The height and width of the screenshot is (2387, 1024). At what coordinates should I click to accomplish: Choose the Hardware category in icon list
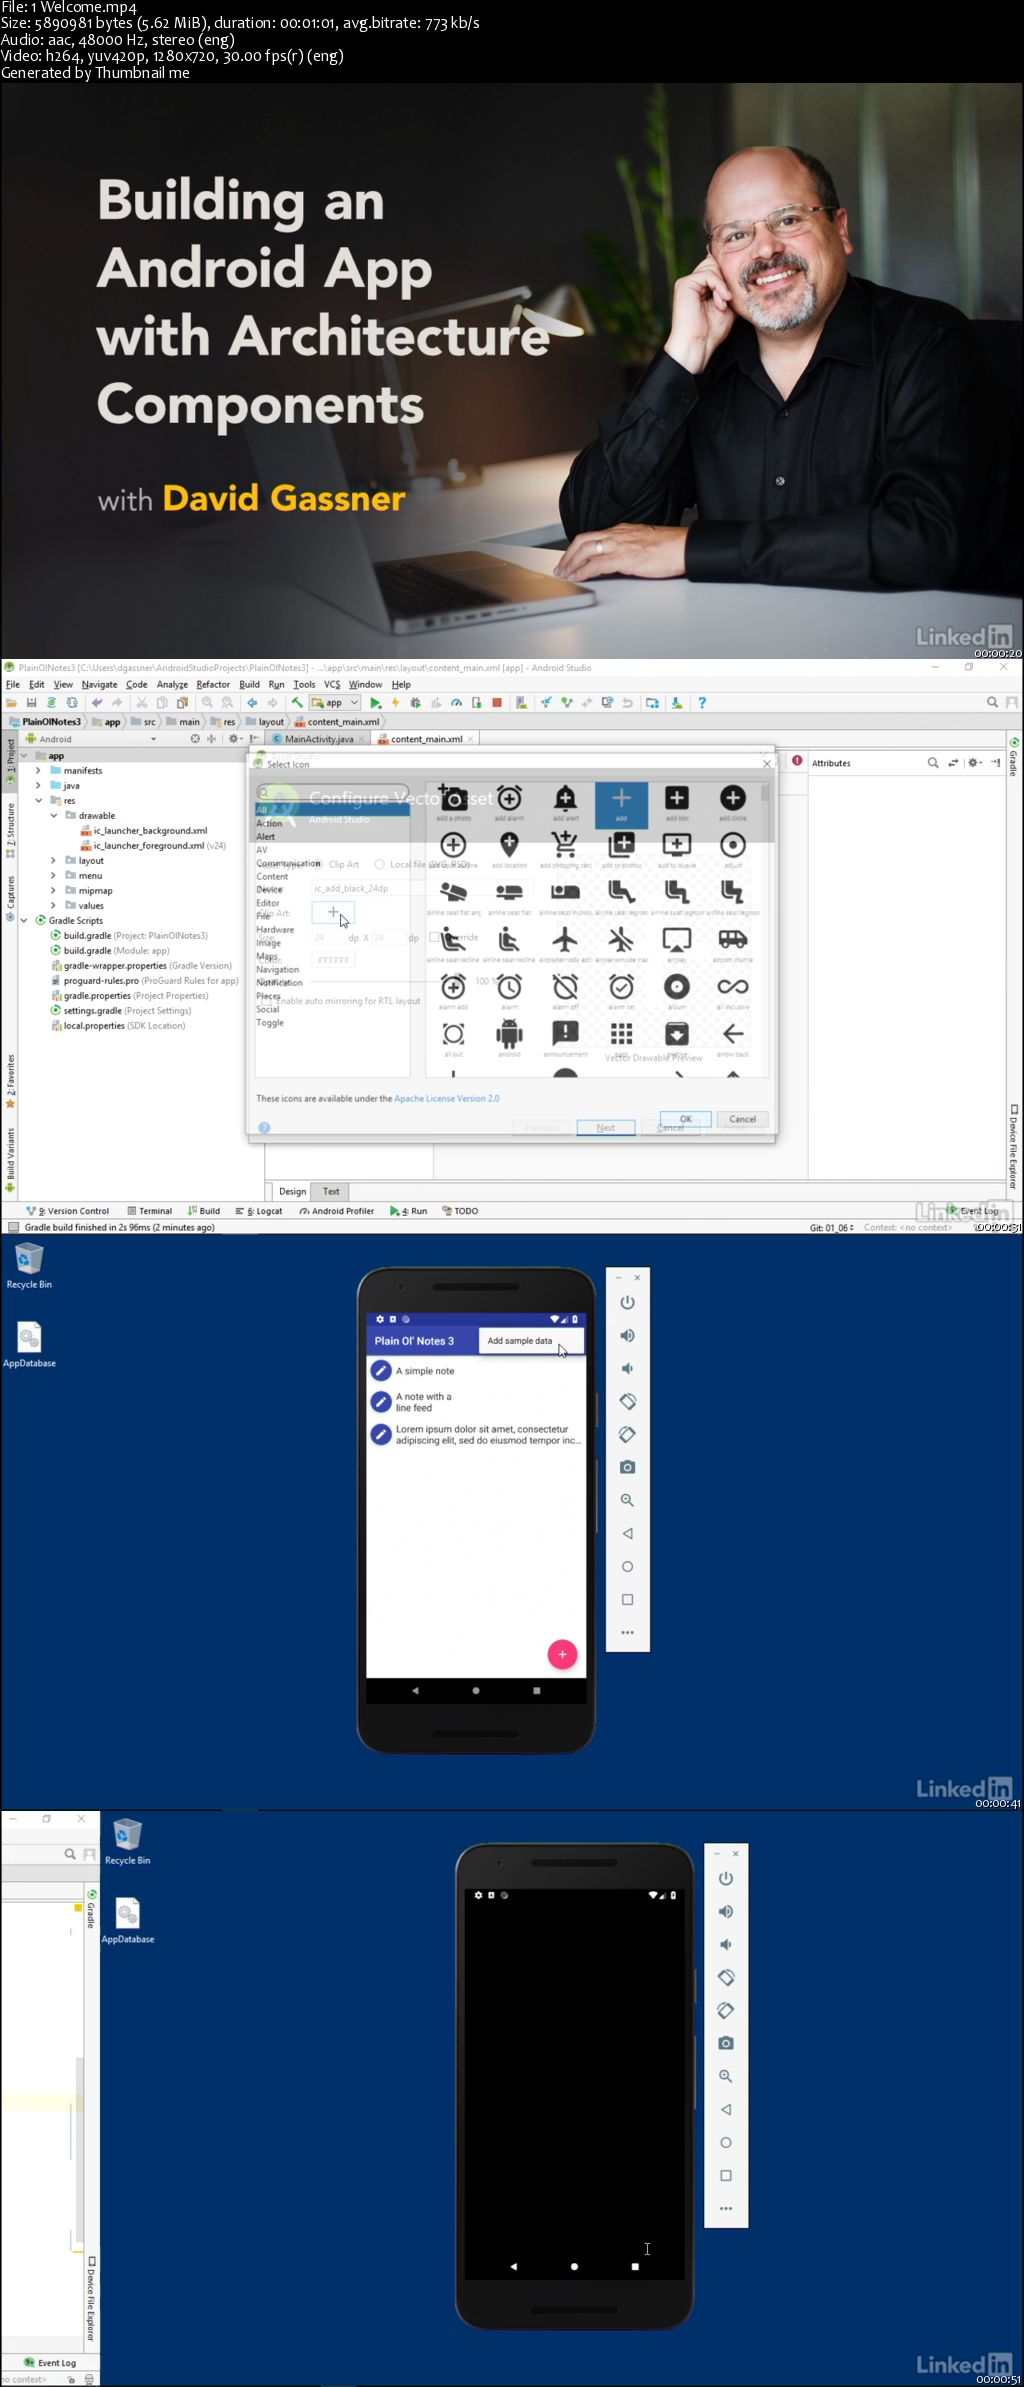[x=275, y=929]
